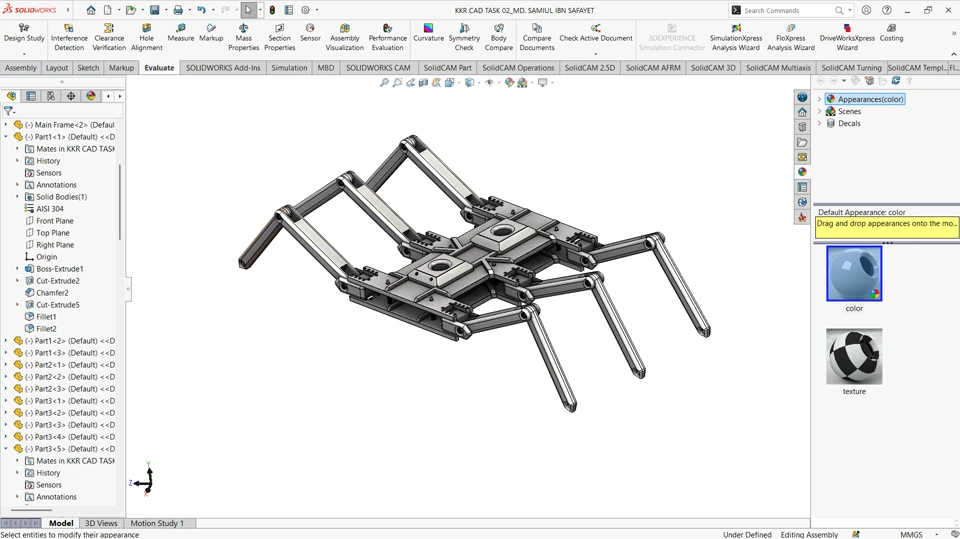
Task: Click the Home icon in title toolbar
Action: pos(91,10)
